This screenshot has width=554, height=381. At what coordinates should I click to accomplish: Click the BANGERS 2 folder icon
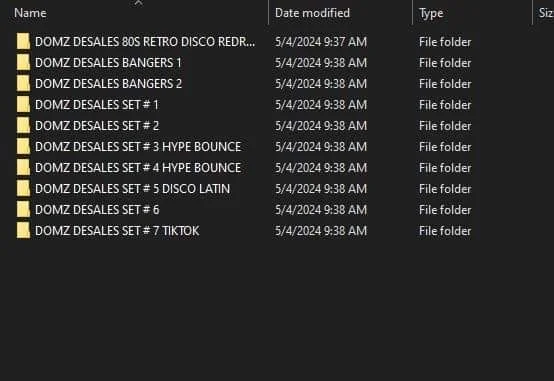point(23,83)
